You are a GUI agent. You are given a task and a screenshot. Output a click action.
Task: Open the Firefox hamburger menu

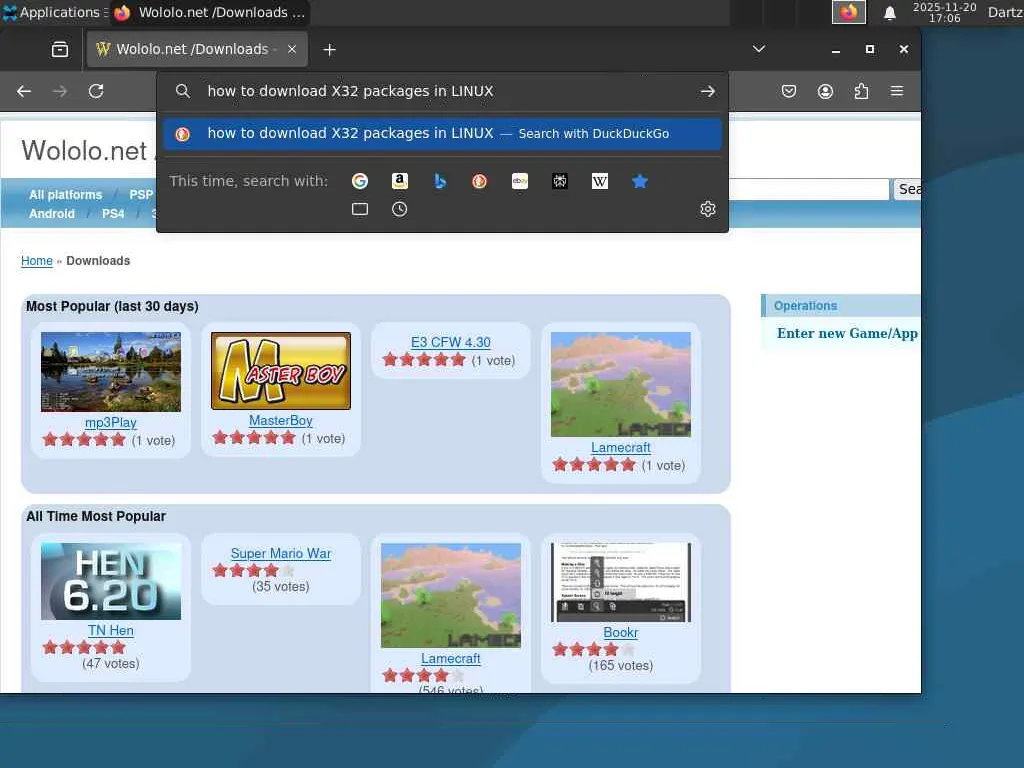pyautogui.click(x=897, y=91)
